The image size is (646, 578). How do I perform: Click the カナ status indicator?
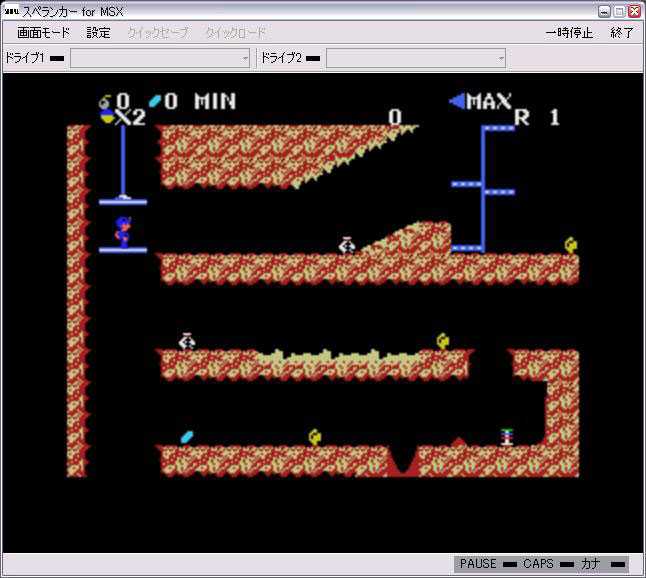tap(602, 564)
